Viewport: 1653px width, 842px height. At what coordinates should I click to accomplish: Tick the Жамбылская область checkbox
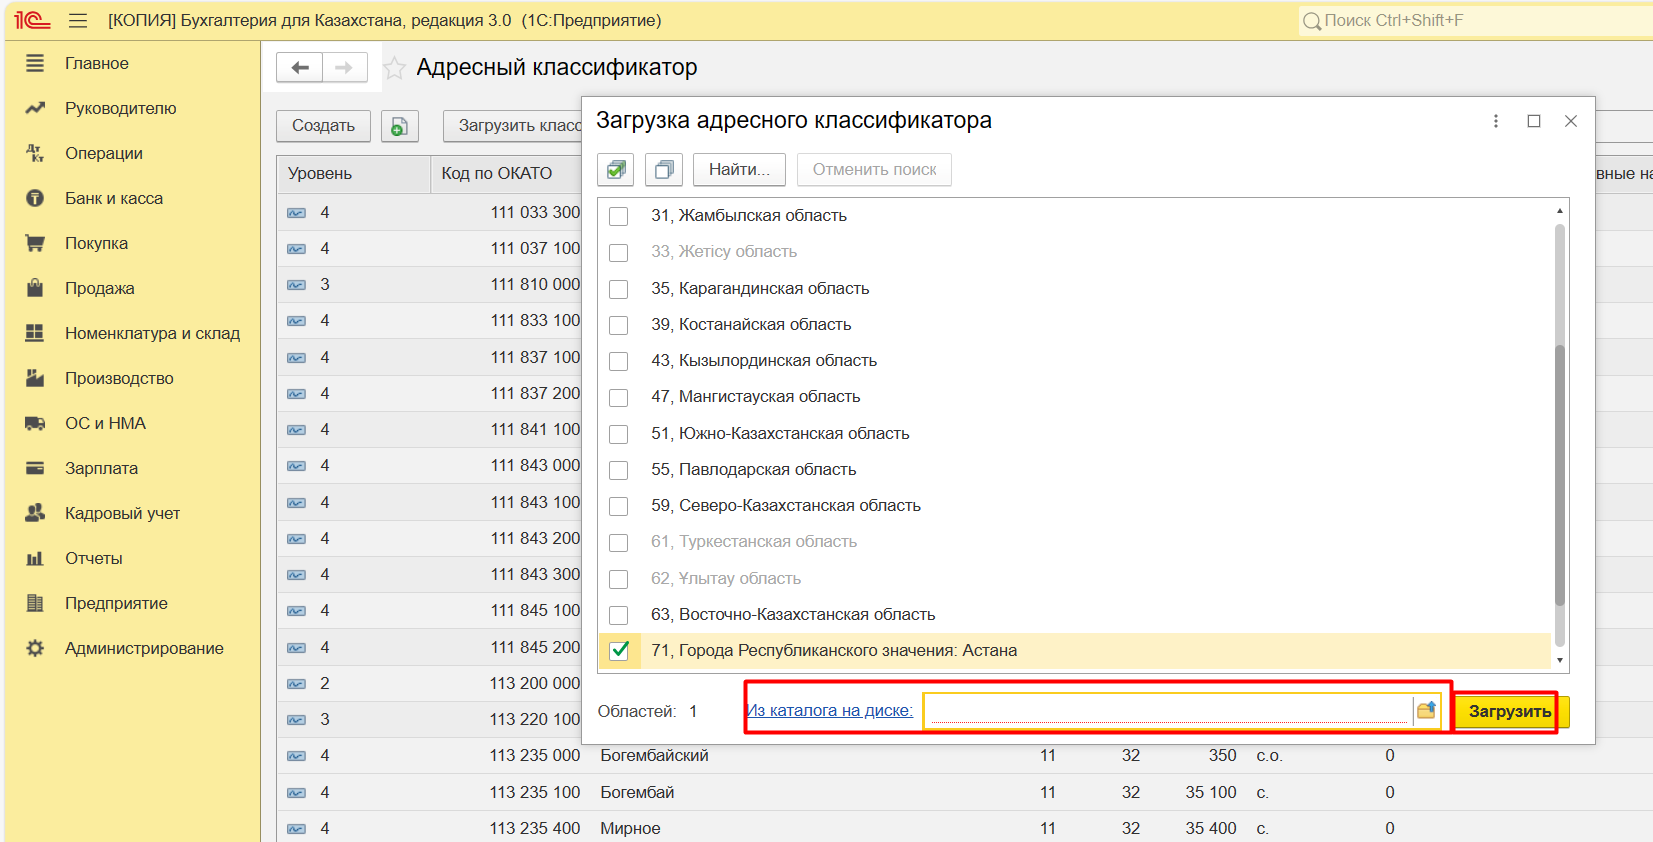[619, 216]
